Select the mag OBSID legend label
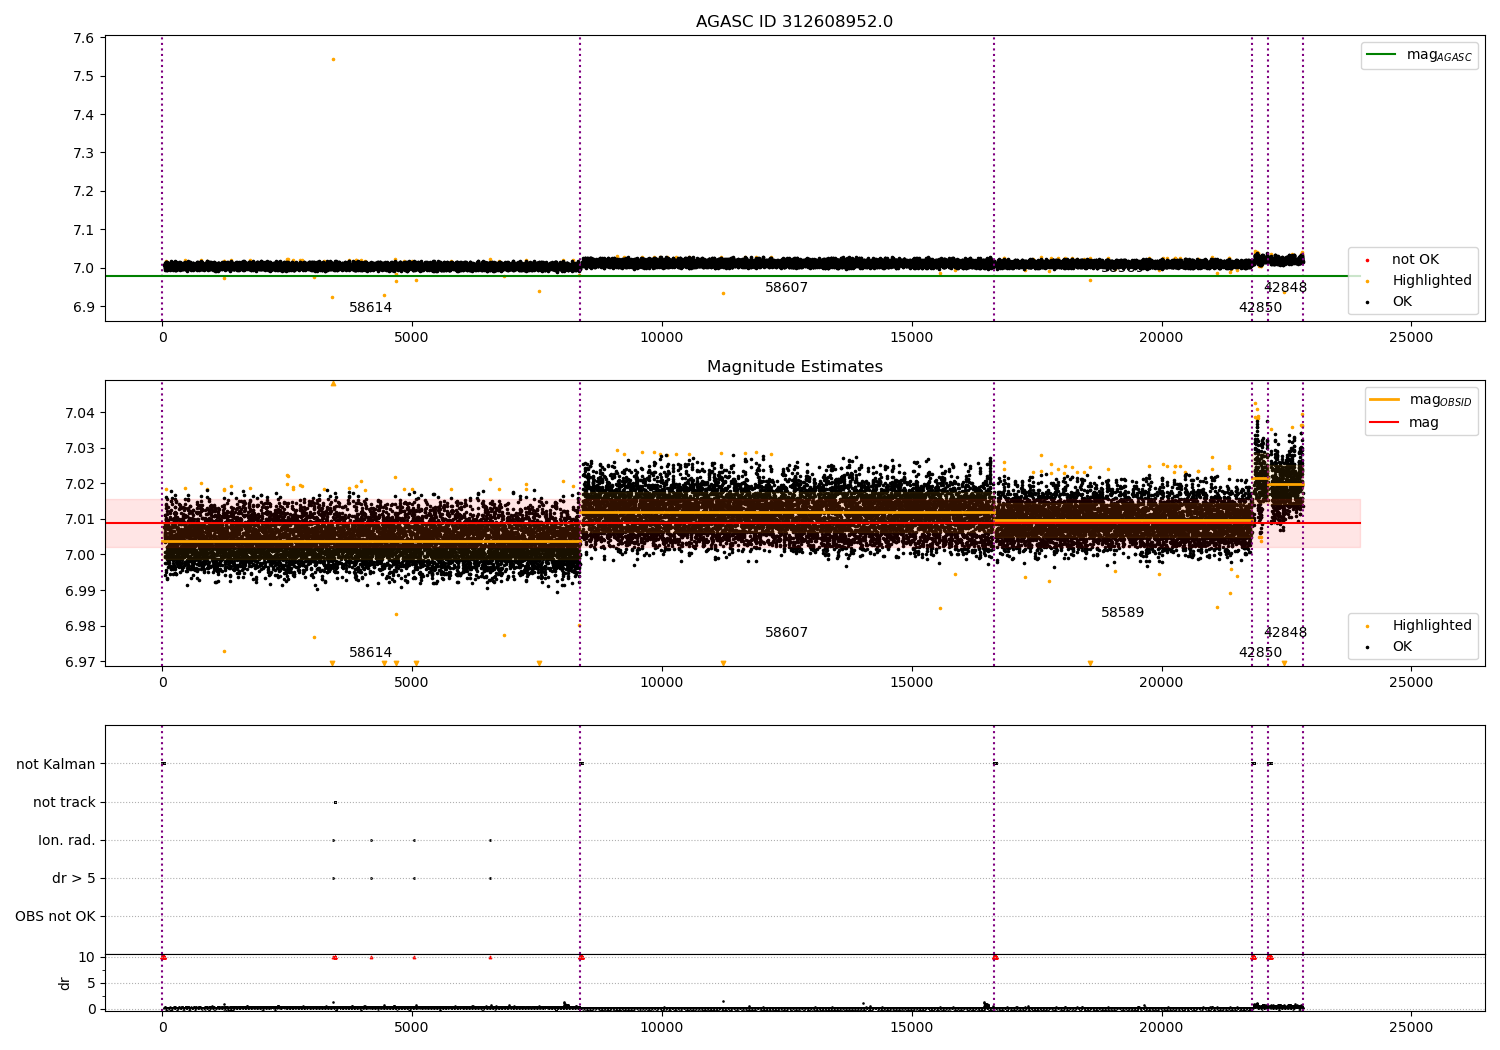Screen dimensions: 1500x1050 [x=1440, y=400]
